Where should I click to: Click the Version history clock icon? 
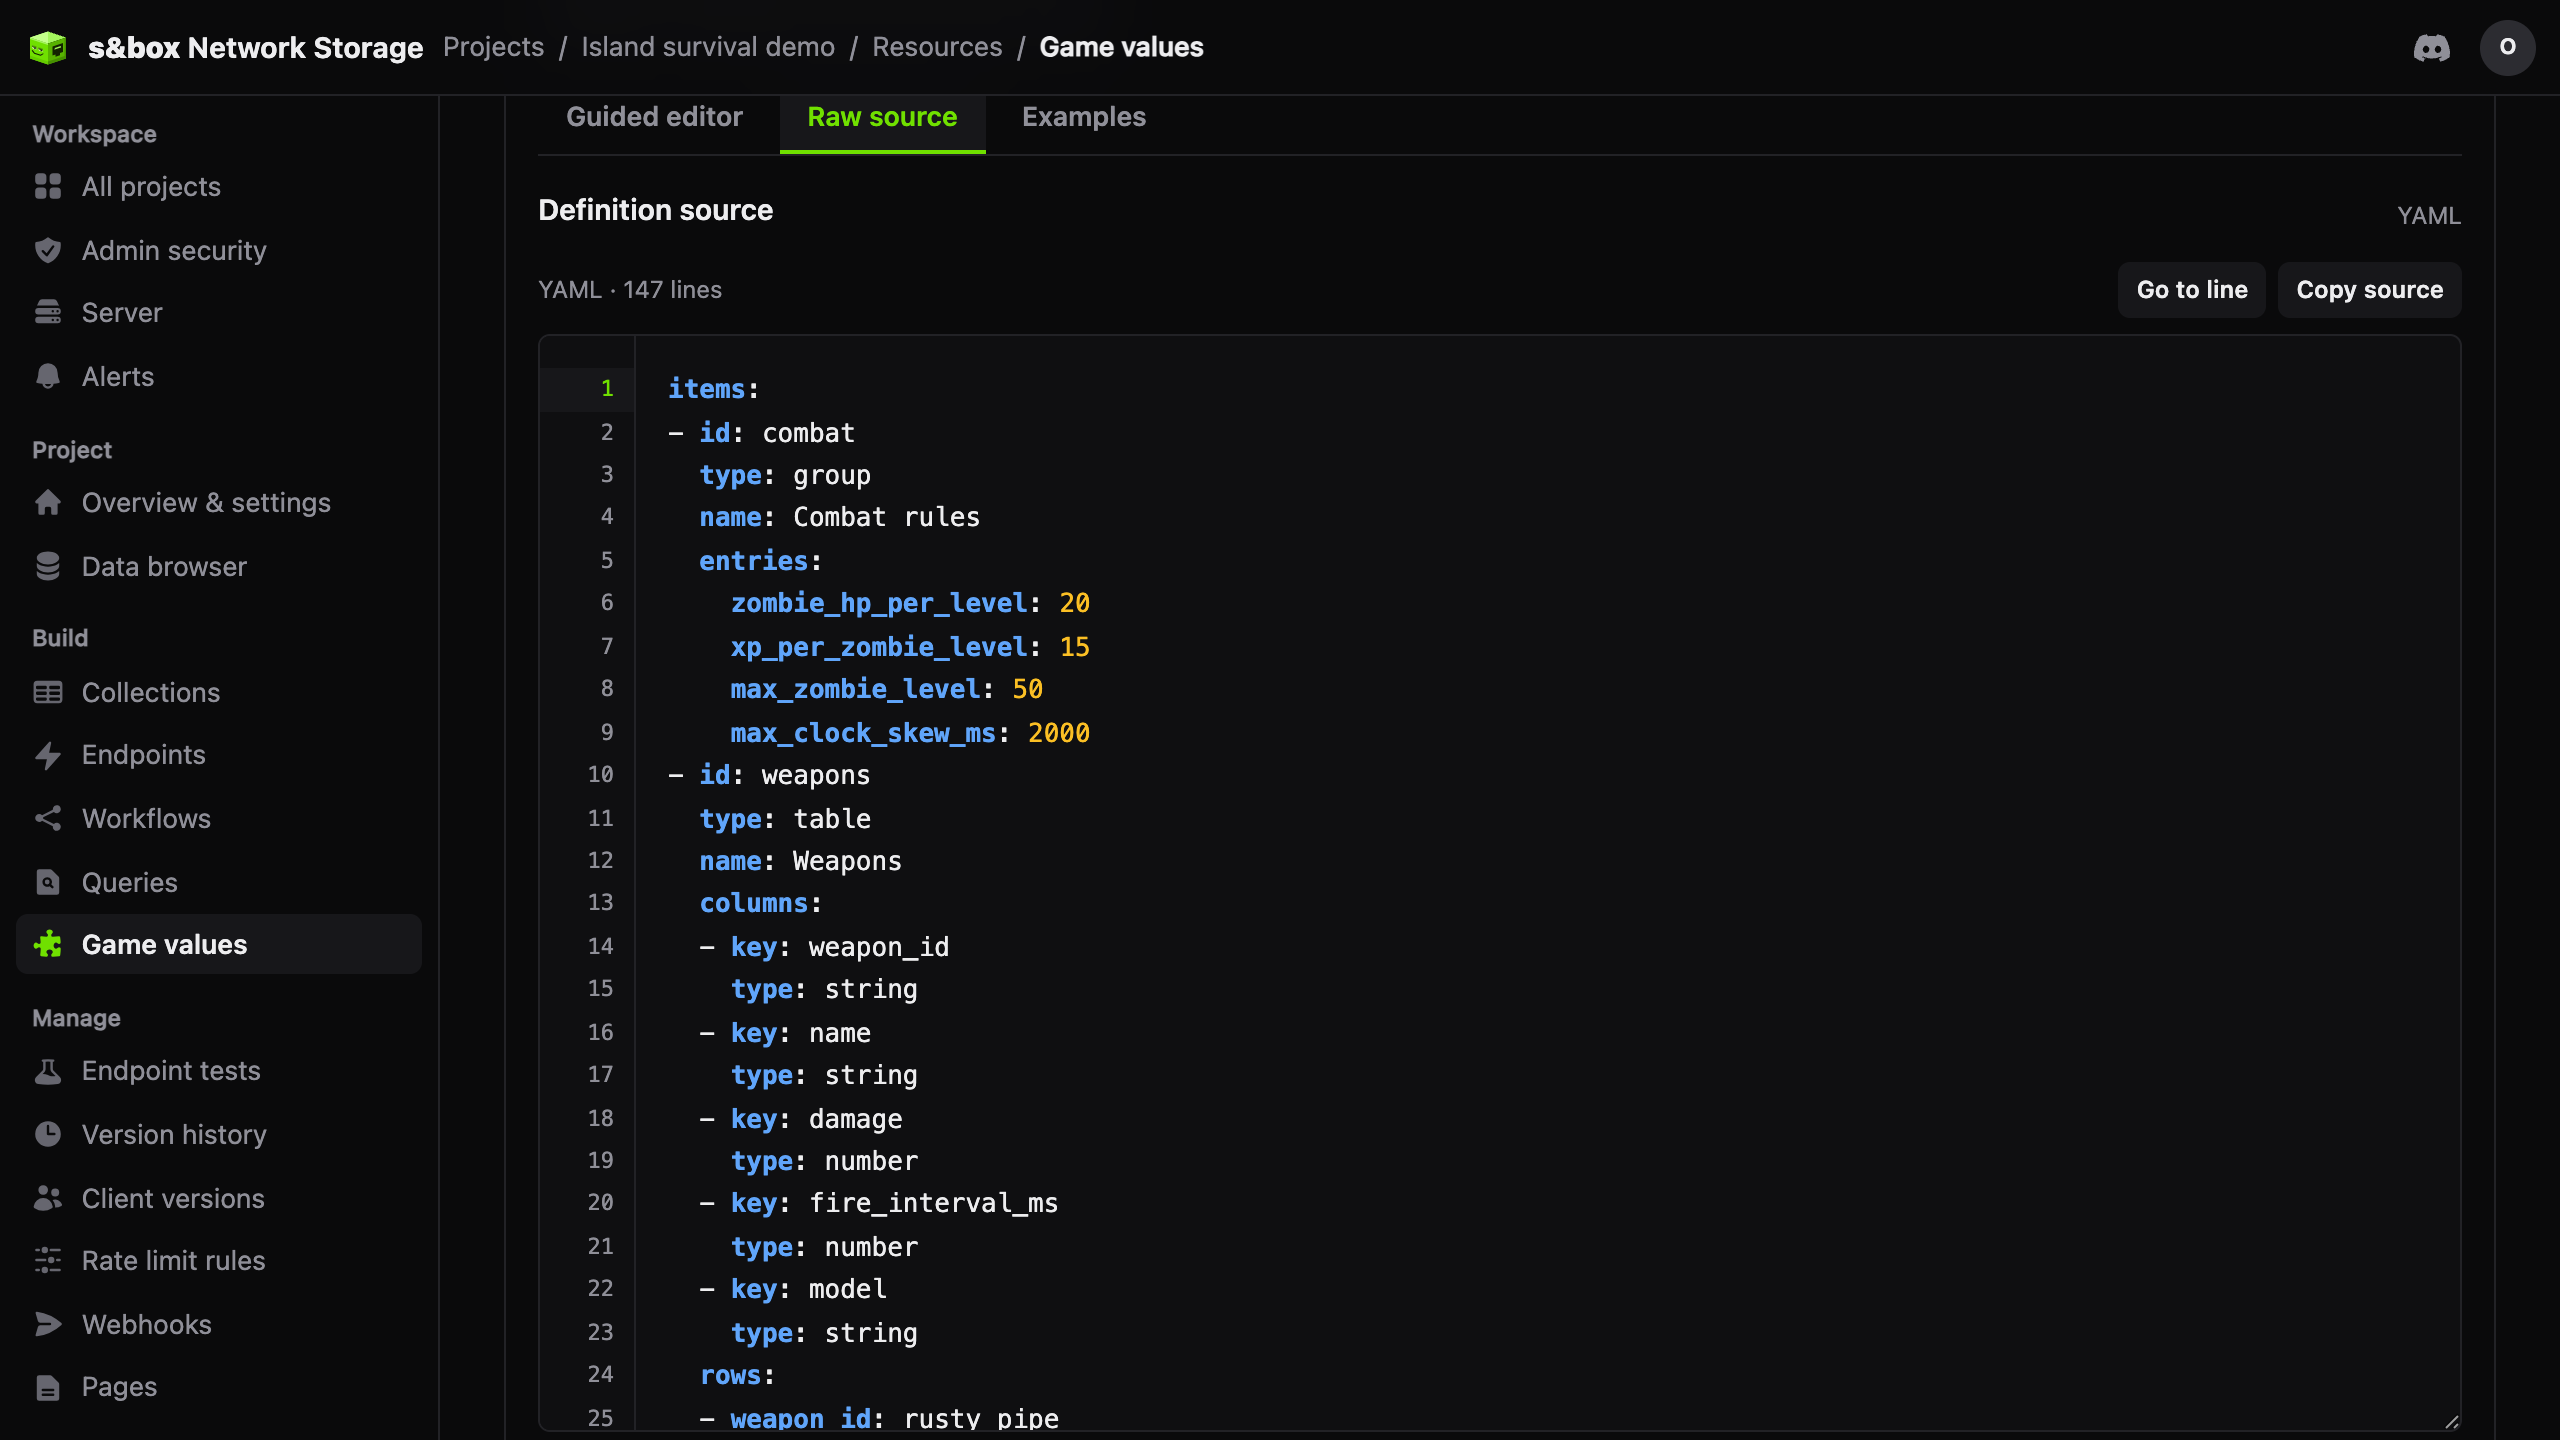point(48,1134)
